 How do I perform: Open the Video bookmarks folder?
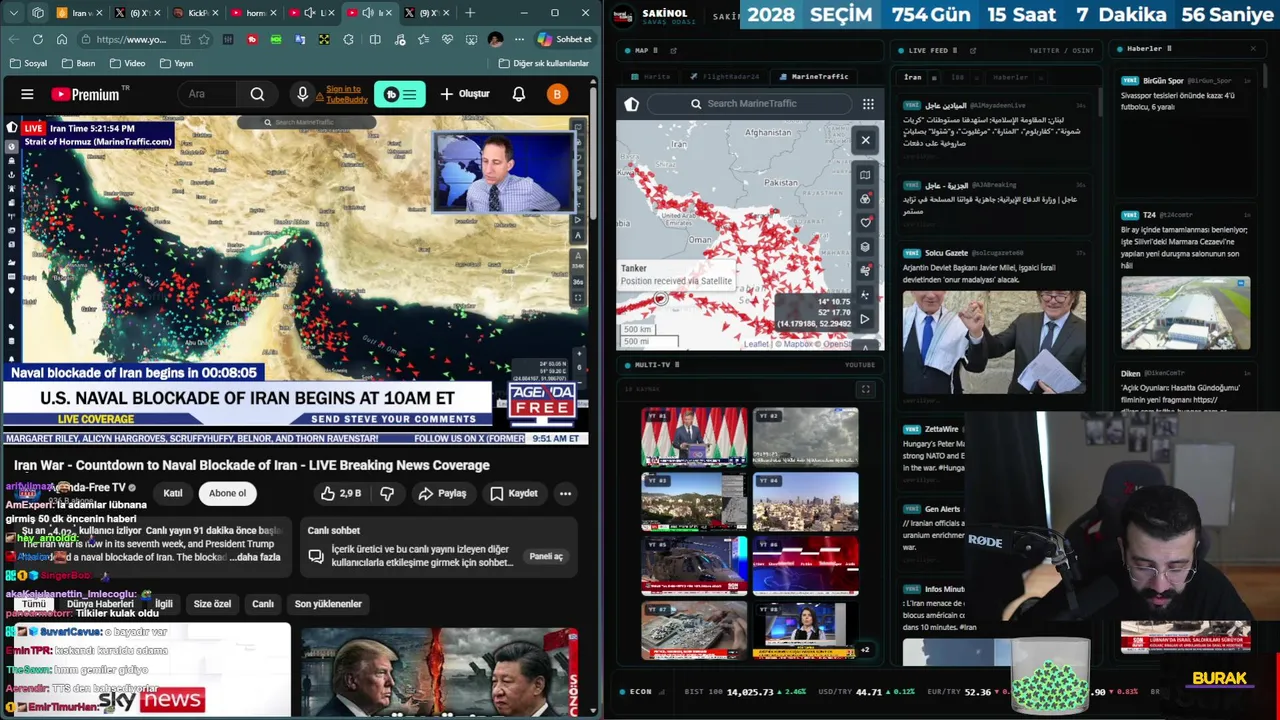[x=127, y=63]
